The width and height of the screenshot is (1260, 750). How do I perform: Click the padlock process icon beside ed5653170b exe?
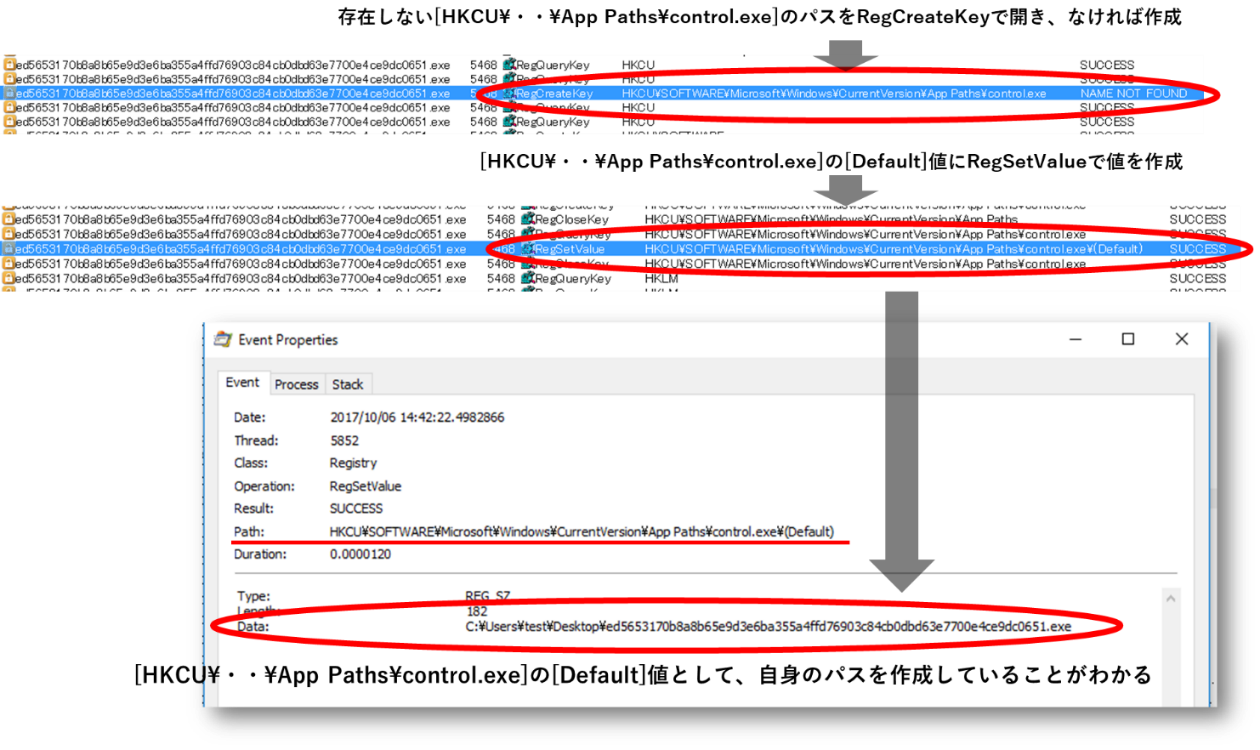tap(8, 64)
